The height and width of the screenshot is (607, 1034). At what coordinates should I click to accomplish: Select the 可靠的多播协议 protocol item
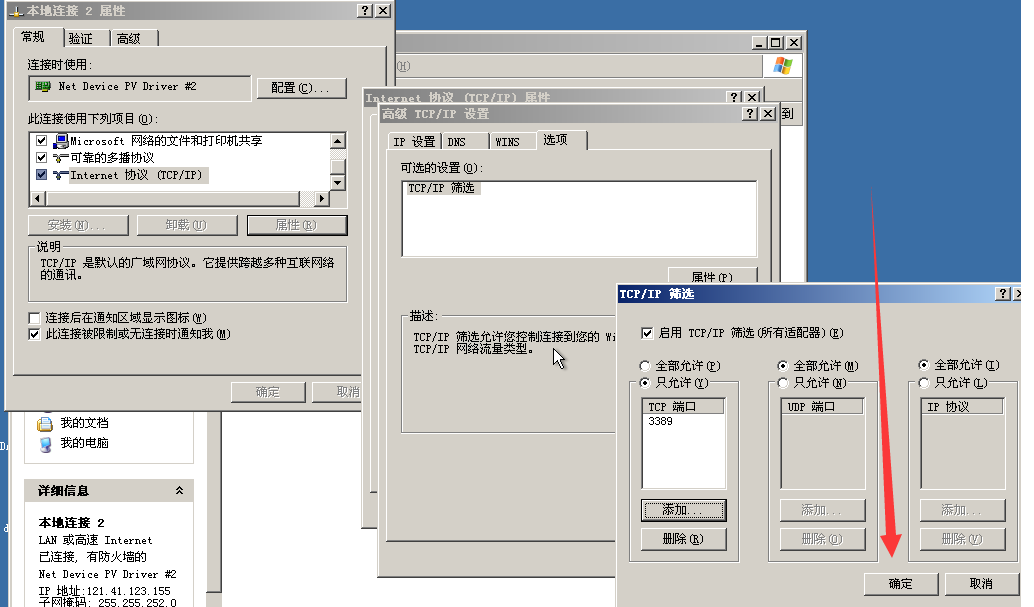click(x=111, y=158)
